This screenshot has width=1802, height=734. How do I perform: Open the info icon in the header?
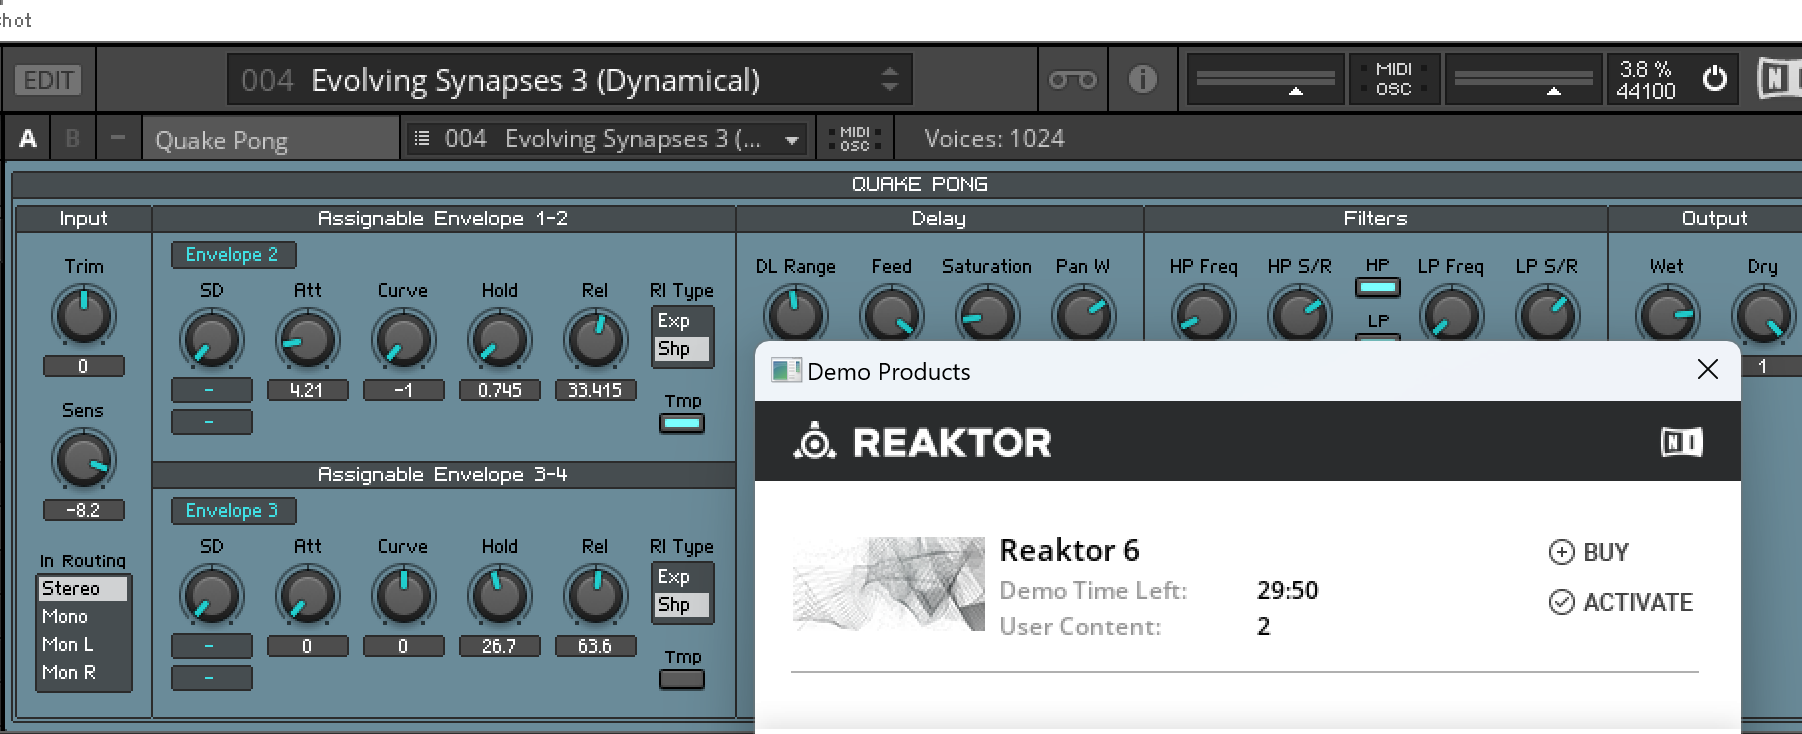point(1142,79)
